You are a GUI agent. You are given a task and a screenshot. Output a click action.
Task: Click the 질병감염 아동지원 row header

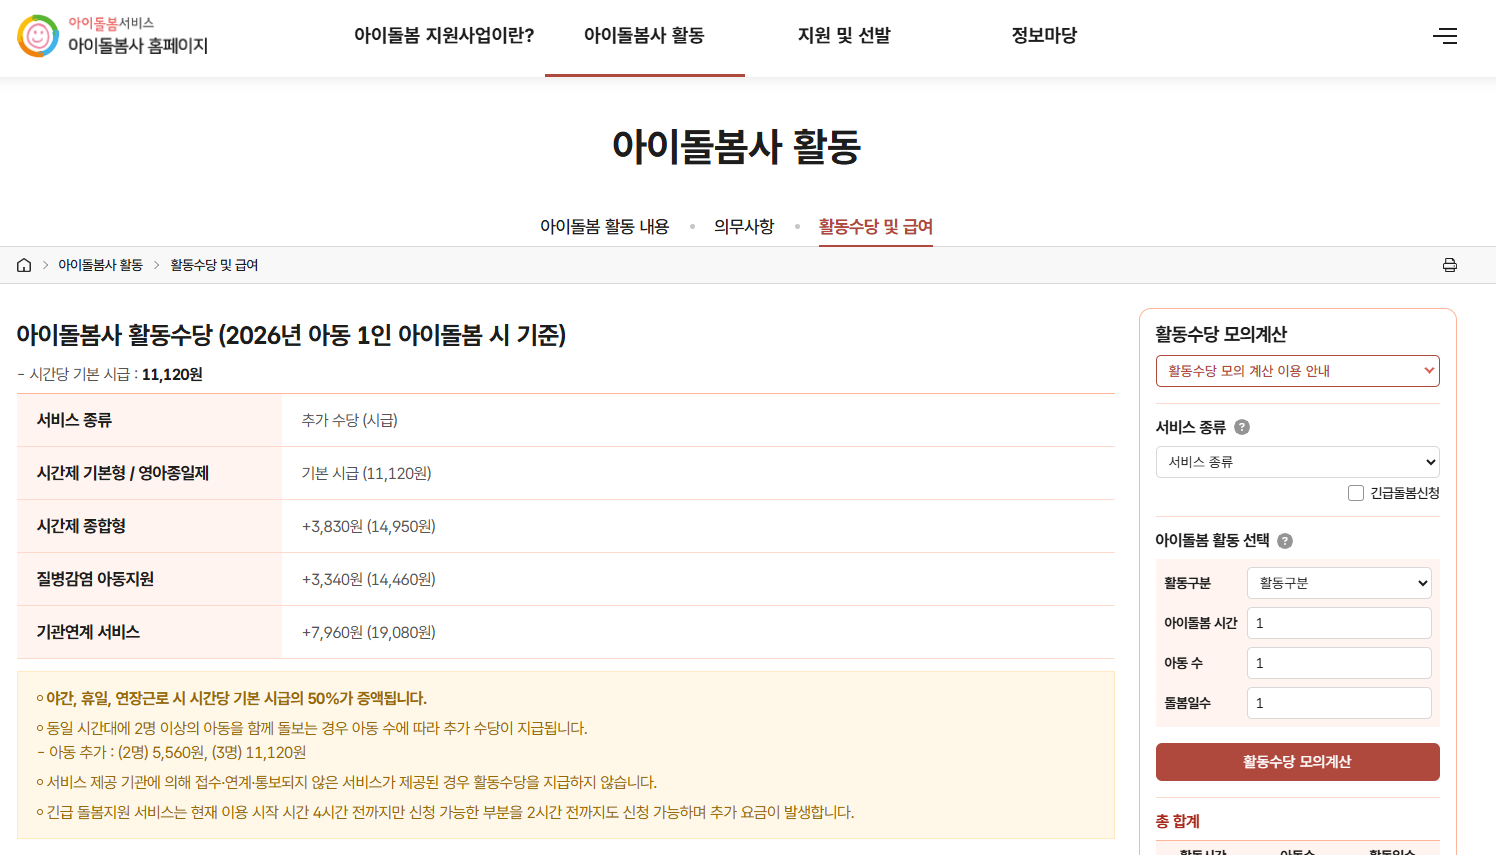(149, 579)
